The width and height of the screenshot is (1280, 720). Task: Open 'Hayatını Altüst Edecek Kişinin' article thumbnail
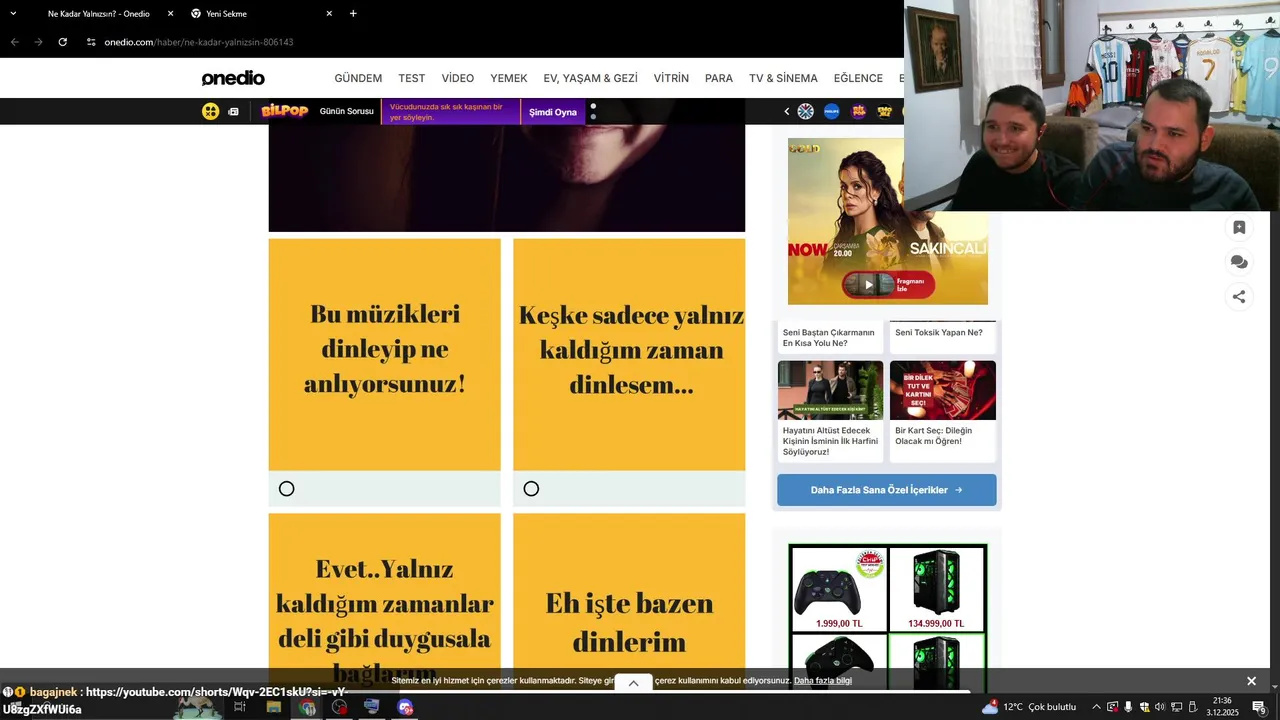831,390
